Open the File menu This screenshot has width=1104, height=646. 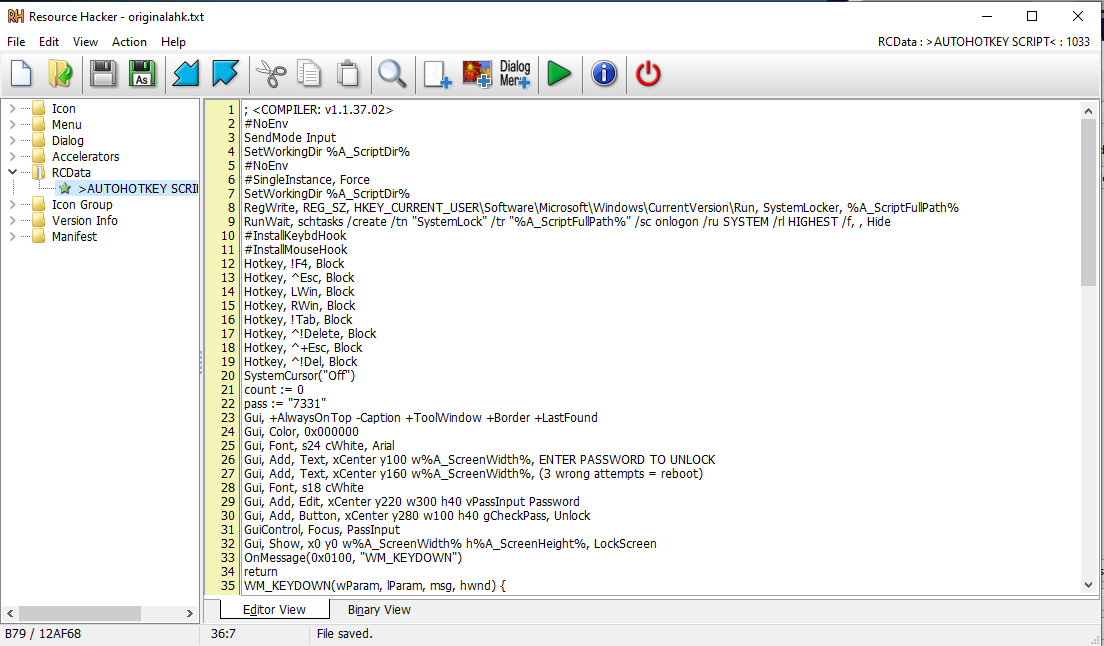[x=15, y=42]
